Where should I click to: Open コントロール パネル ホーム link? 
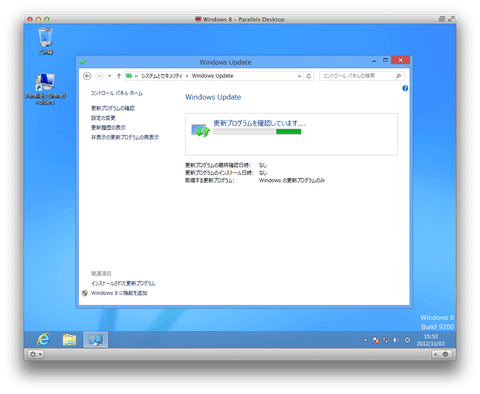[117, 93]
